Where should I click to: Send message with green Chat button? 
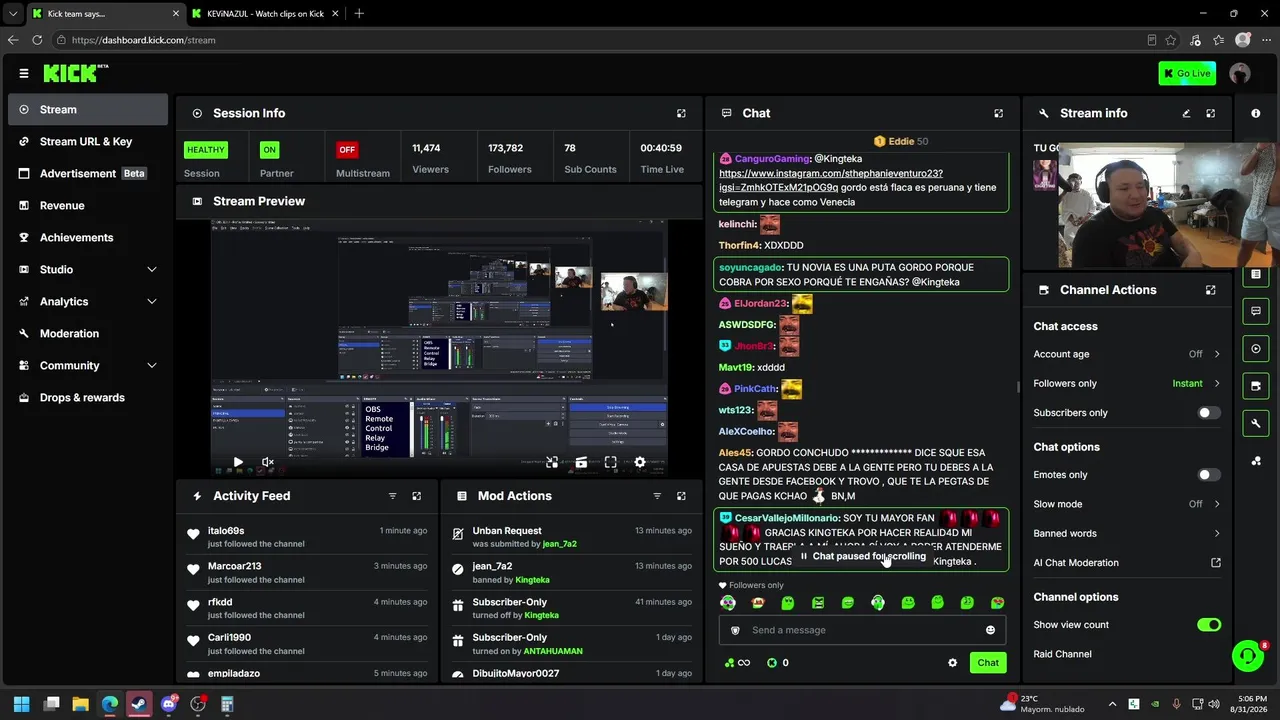pos(988,663)
